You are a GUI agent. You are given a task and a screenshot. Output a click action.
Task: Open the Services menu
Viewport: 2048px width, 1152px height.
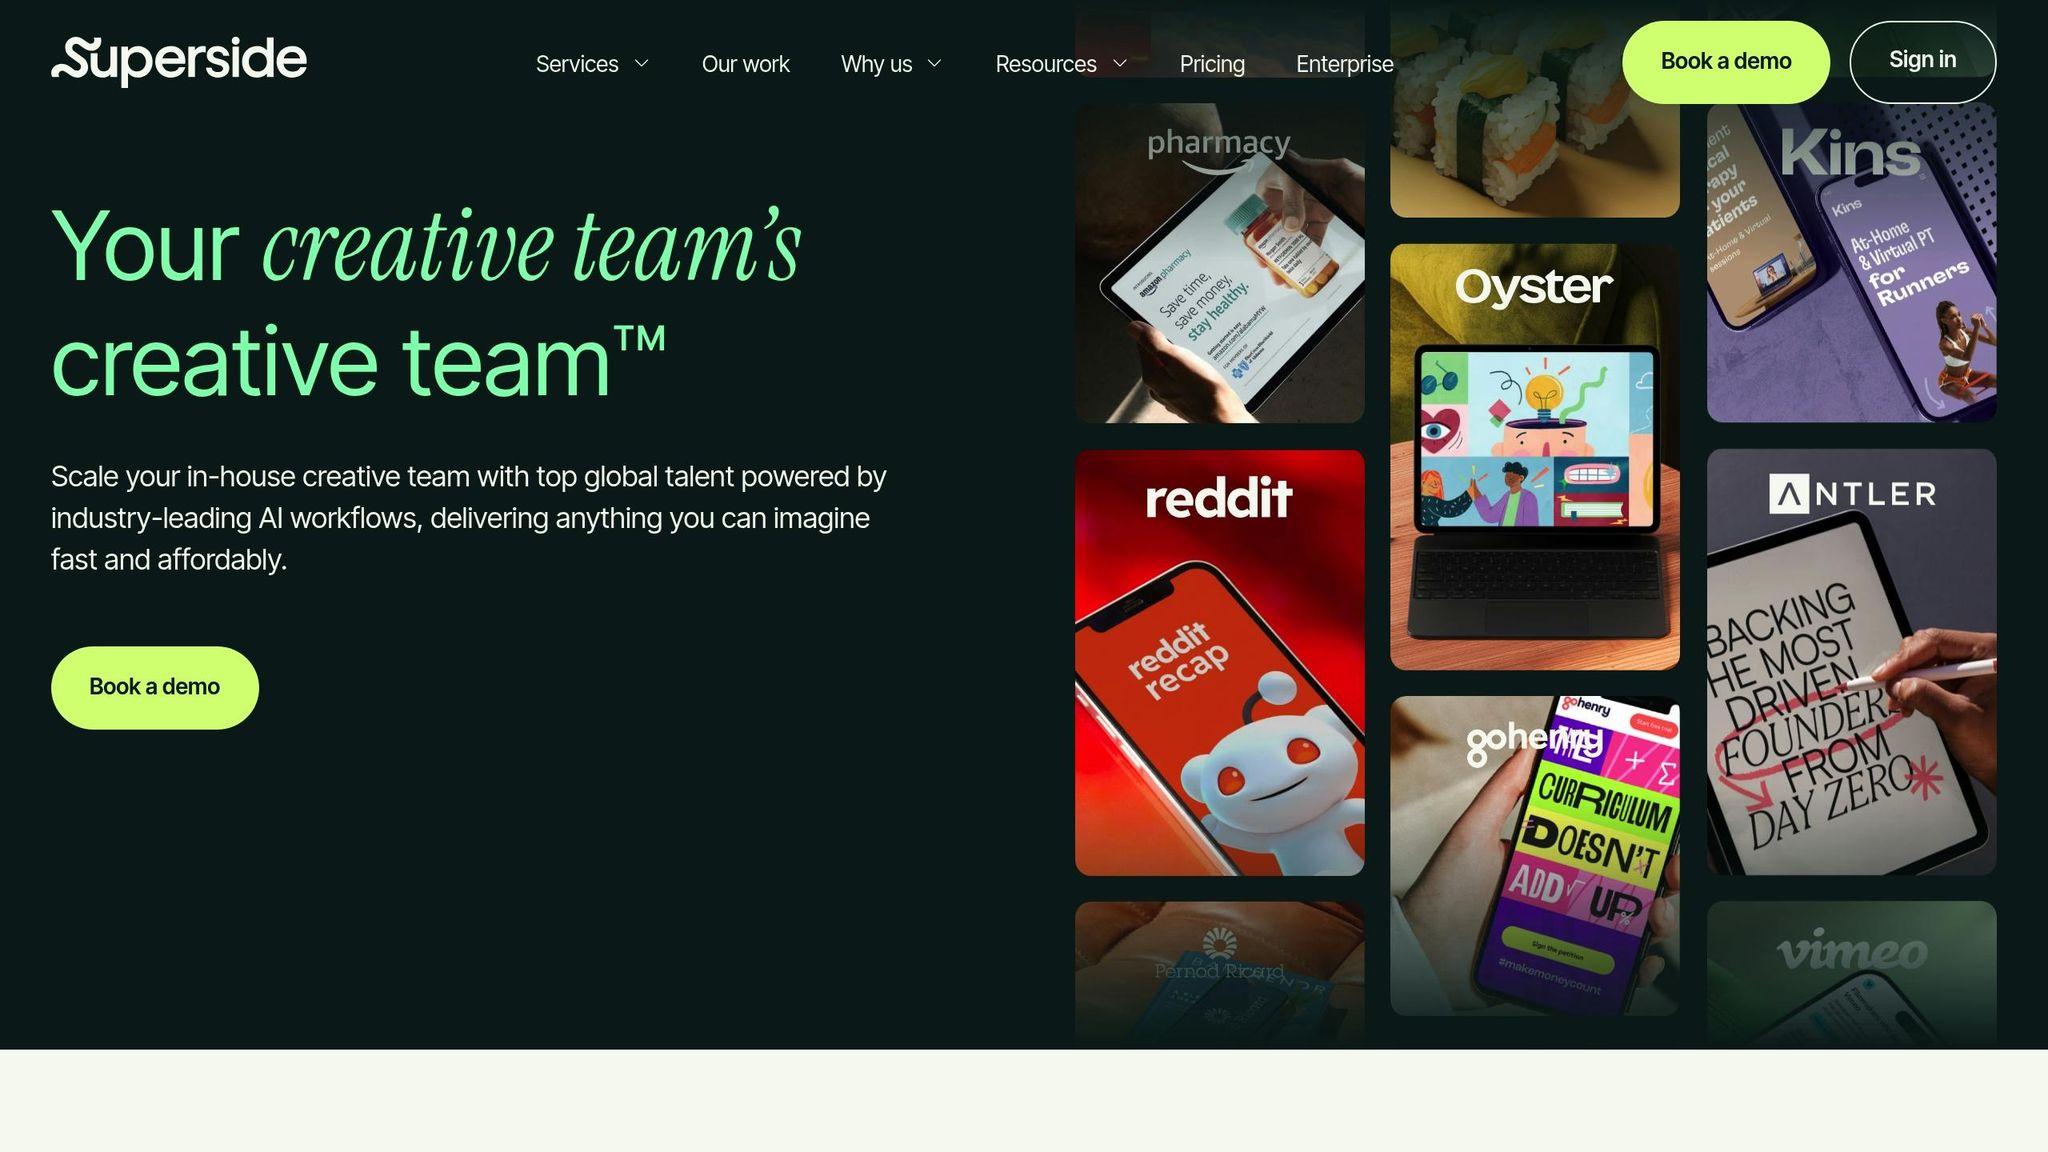[577, 64]
